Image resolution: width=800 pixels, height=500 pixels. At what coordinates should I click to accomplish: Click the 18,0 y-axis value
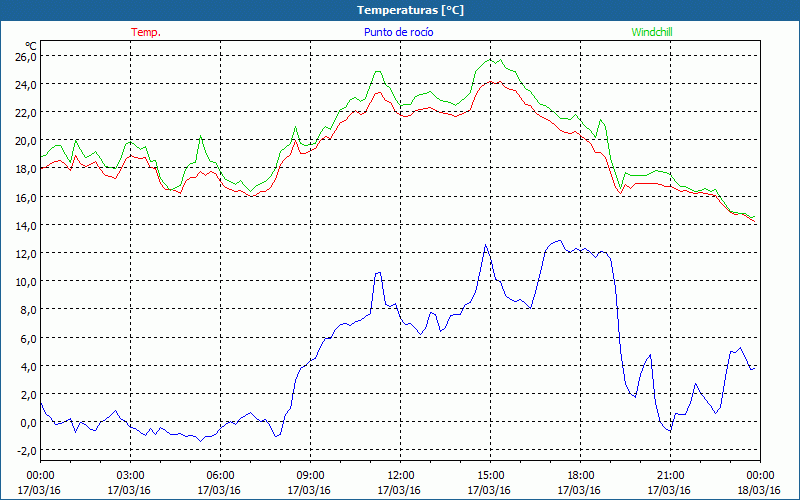25,169
